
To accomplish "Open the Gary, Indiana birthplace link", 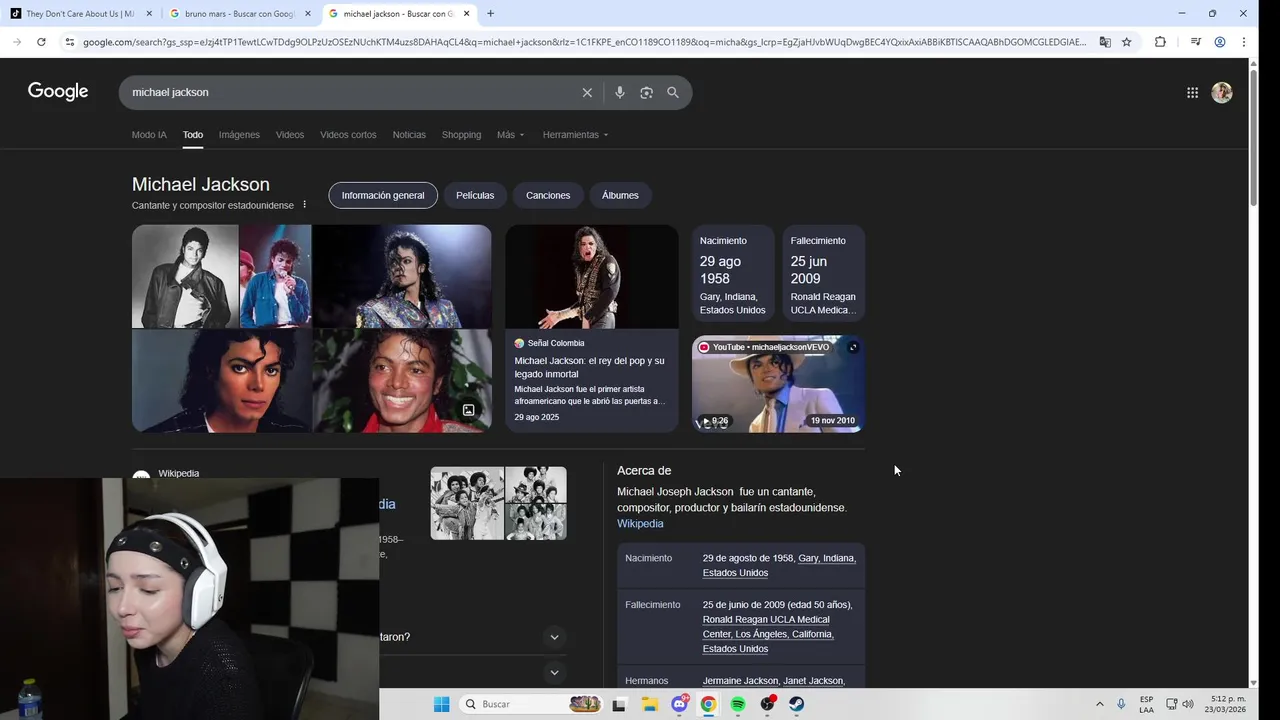I will click(x=827, y=558).
